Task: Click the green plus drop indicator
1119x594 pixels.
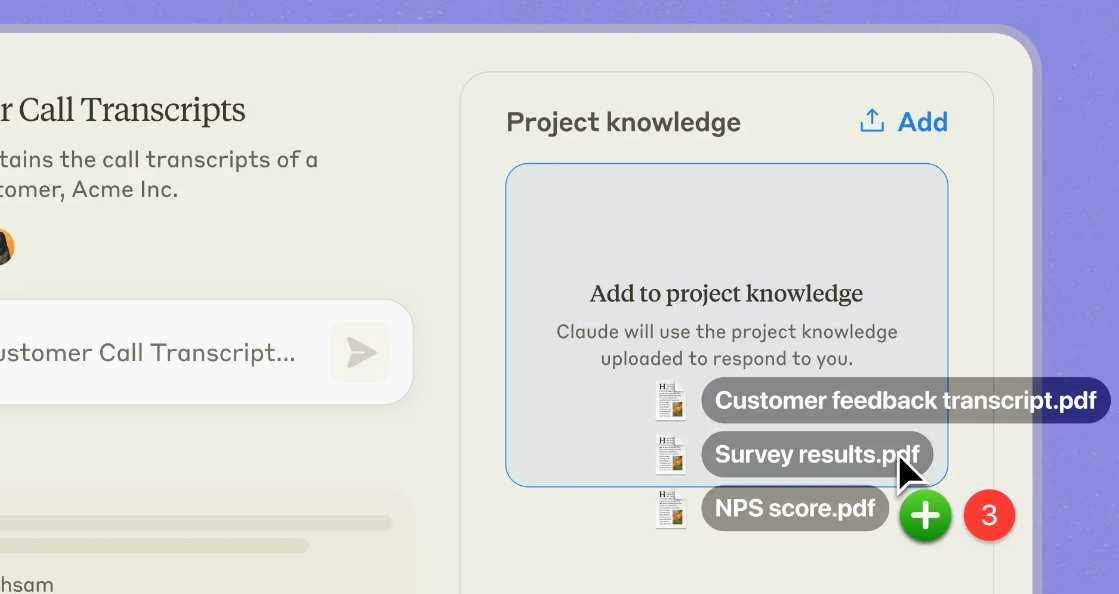Action: [x=925, y=515]
